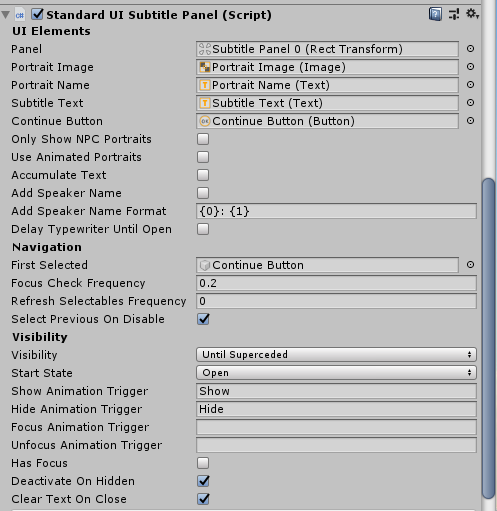This screenshot has height=511, width=497.
Task: Enable Only Show NPC Portraits checkbox
Action: click(203, 139)
